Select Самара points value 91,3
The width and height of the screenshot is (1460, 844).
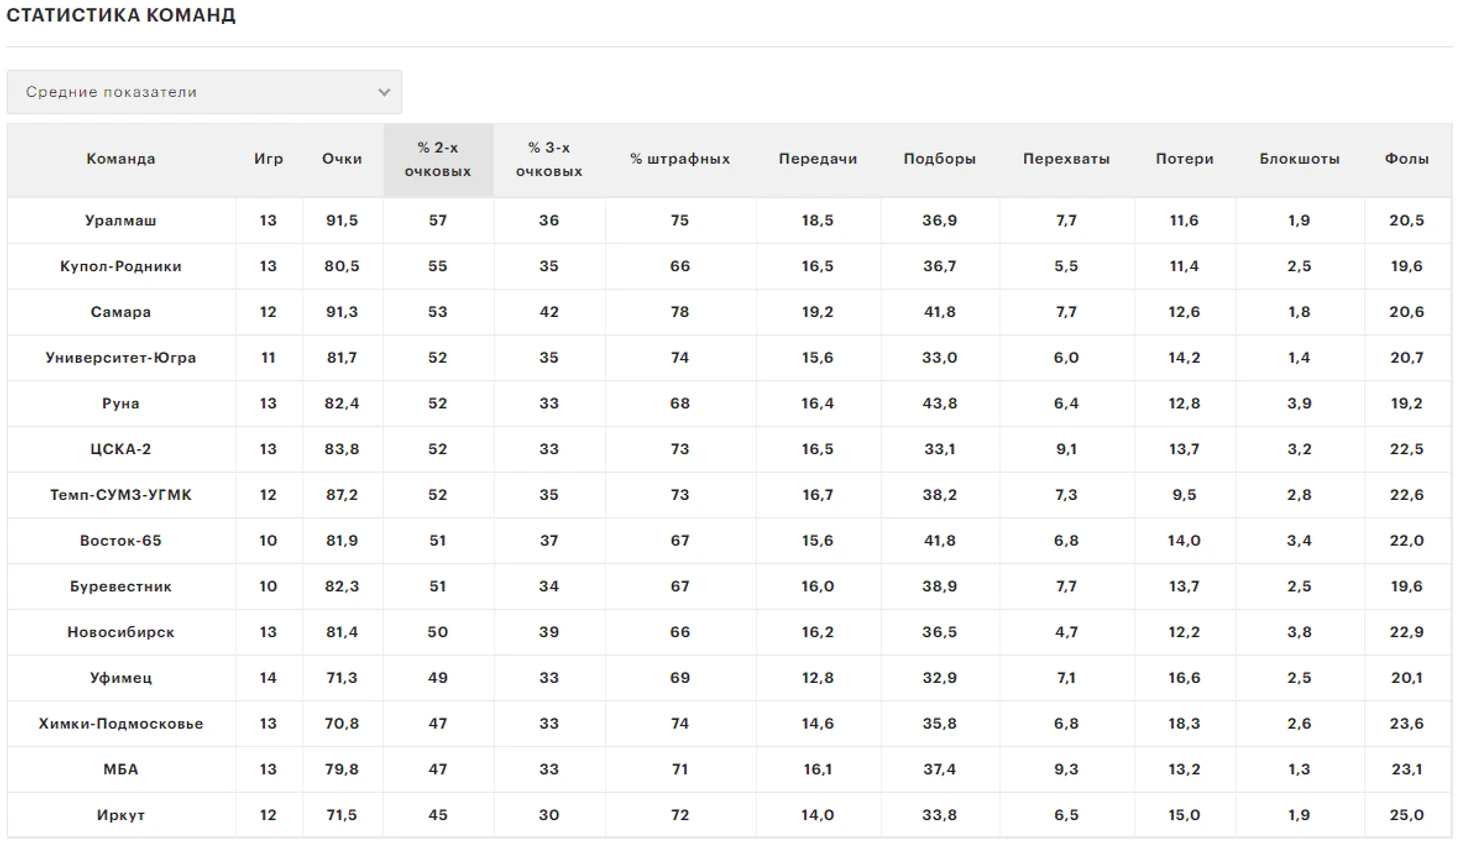342,312
